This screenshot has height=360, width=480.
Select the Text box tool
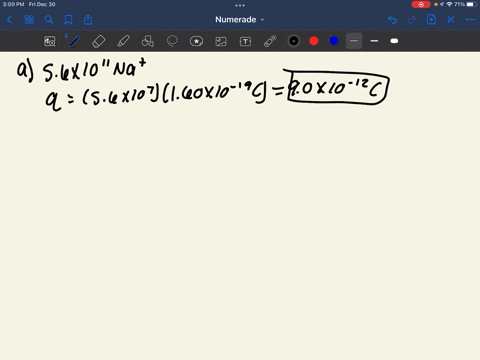point(245,41)
